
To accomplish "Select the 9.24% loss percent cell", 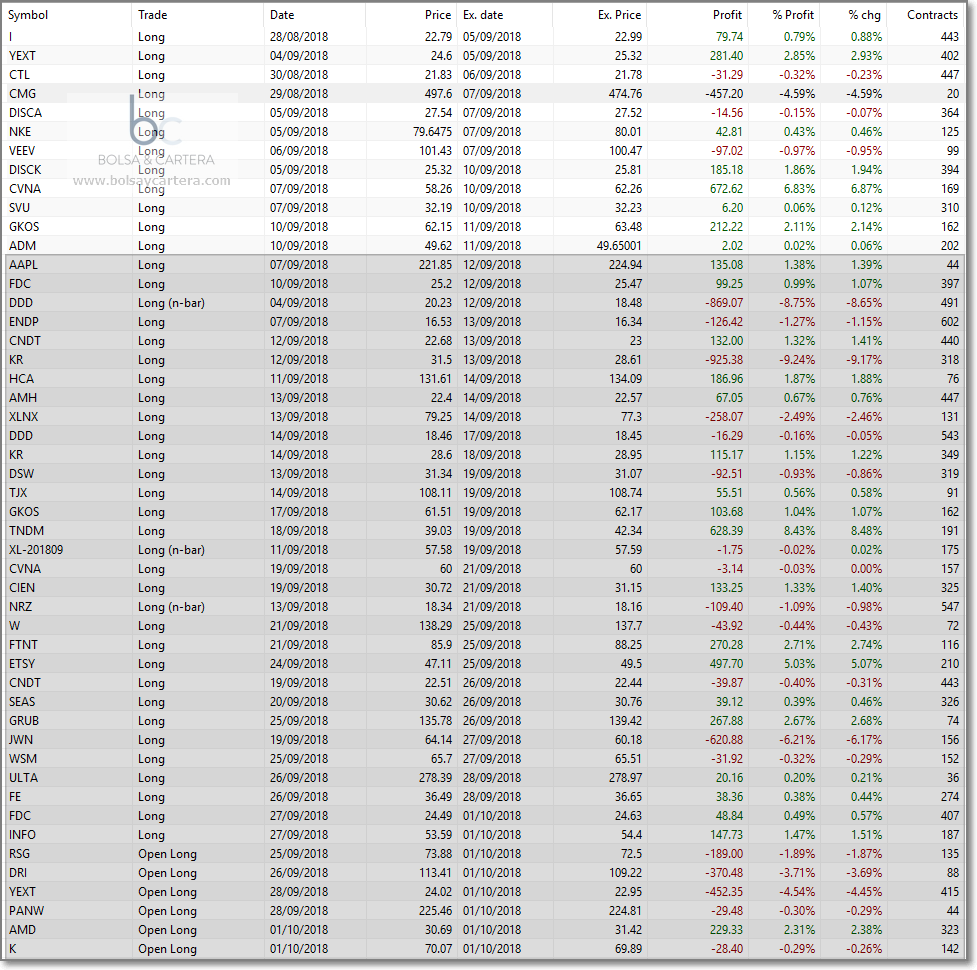I will click(797, 359).
